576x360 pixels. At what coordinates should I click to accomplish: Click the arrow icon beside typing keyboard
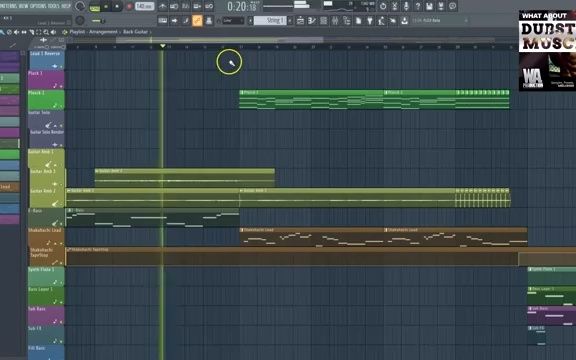174,21
